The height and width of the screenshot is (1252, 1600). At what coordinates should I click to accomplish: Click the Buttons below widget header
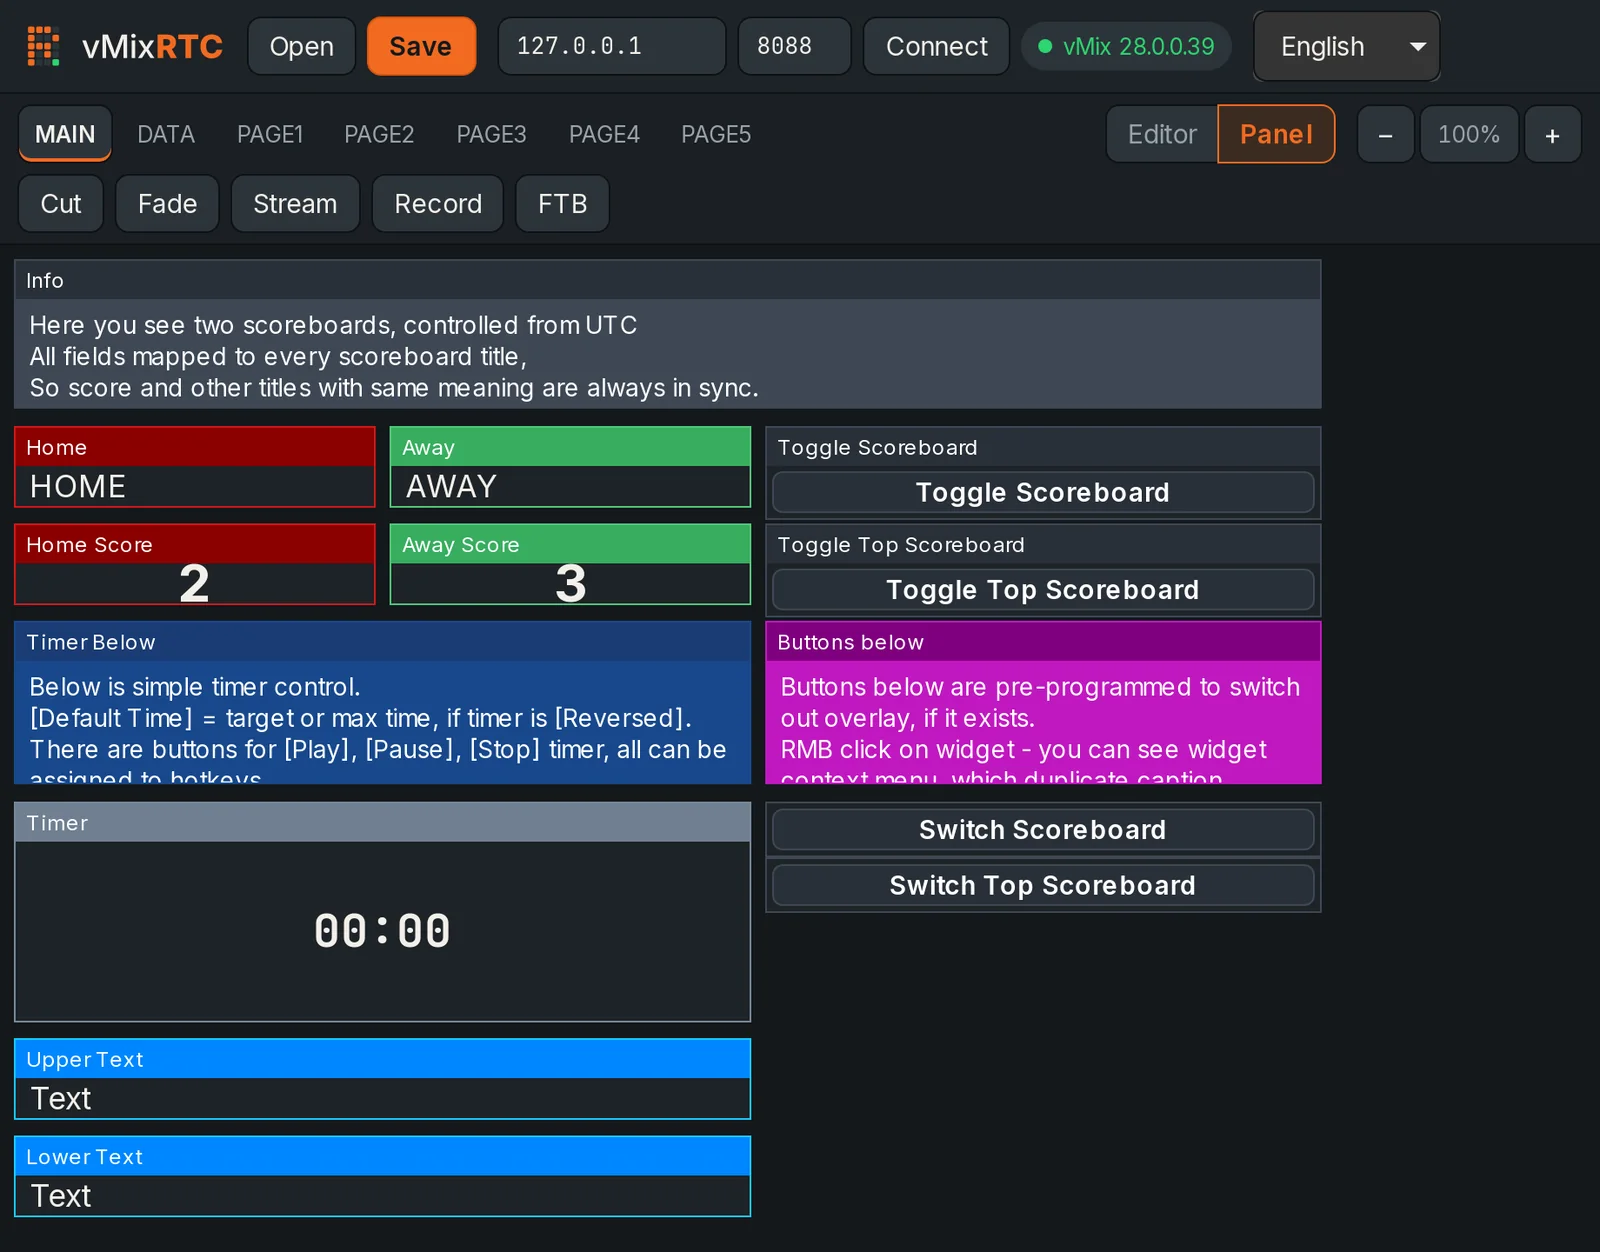click(1043, 642)
